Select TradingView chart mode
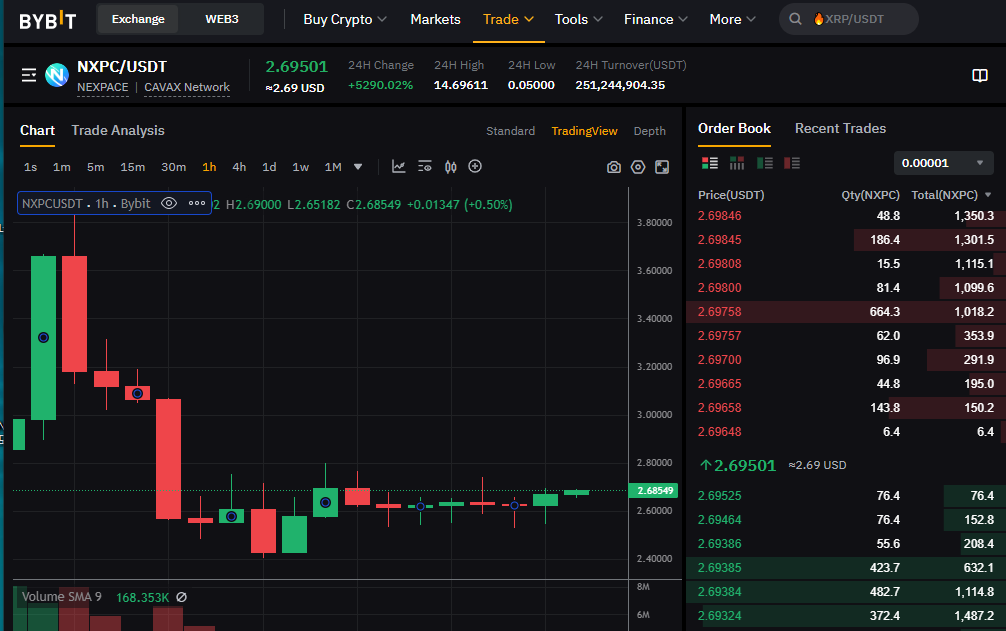Image resolution: width=1006 pixels, height=631 pixels. (x=584, y=131)
